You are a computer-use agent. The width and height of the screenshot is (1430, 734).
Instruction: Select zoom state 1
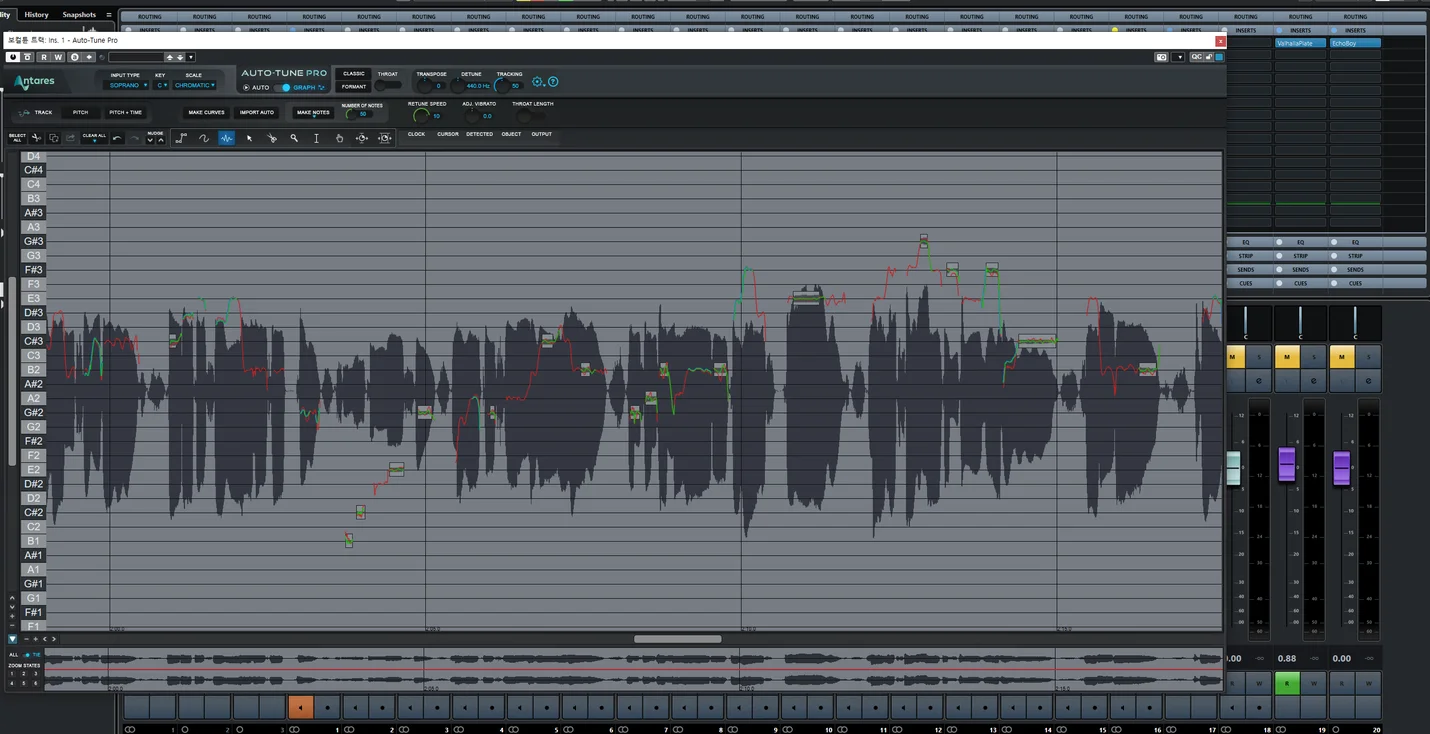(12, 673)
